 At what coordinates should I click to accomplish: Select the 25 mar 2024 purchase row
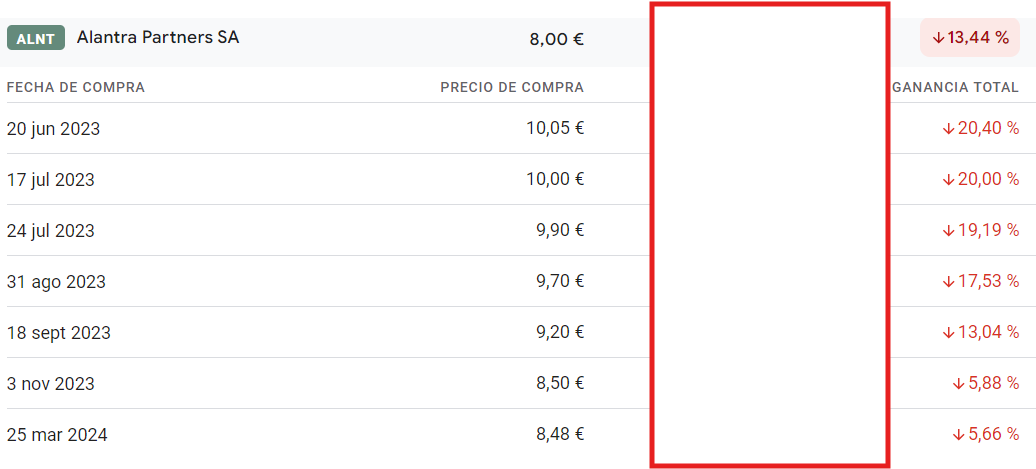coord(512,435)
